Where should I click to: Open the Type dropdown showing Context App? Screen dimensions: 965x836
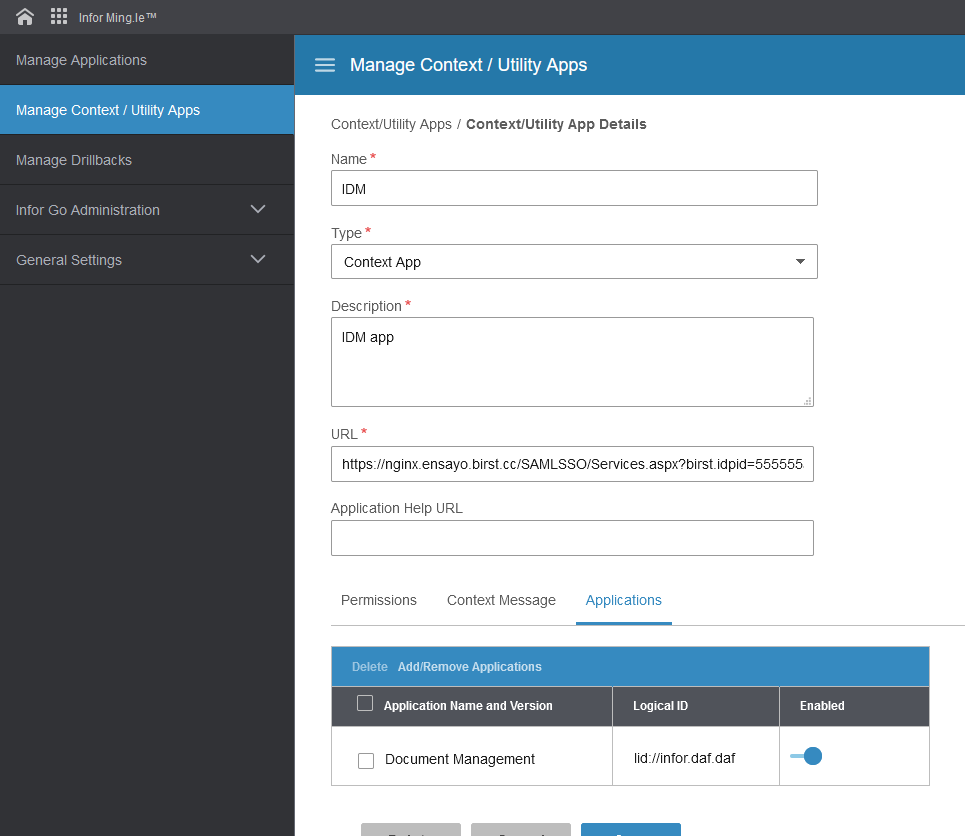574,261
